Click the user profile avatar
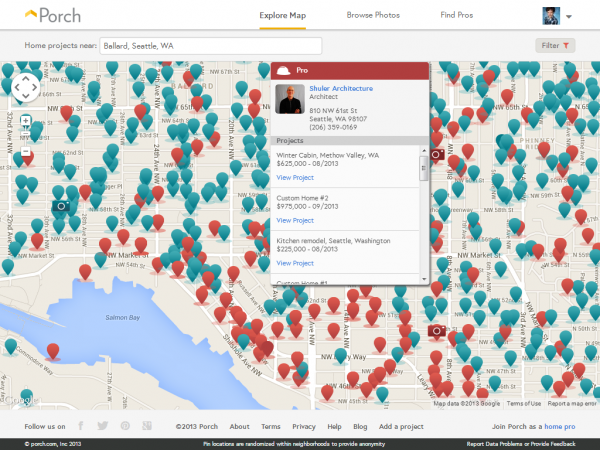The image size is (600, 450). click(x=551, y=16)
